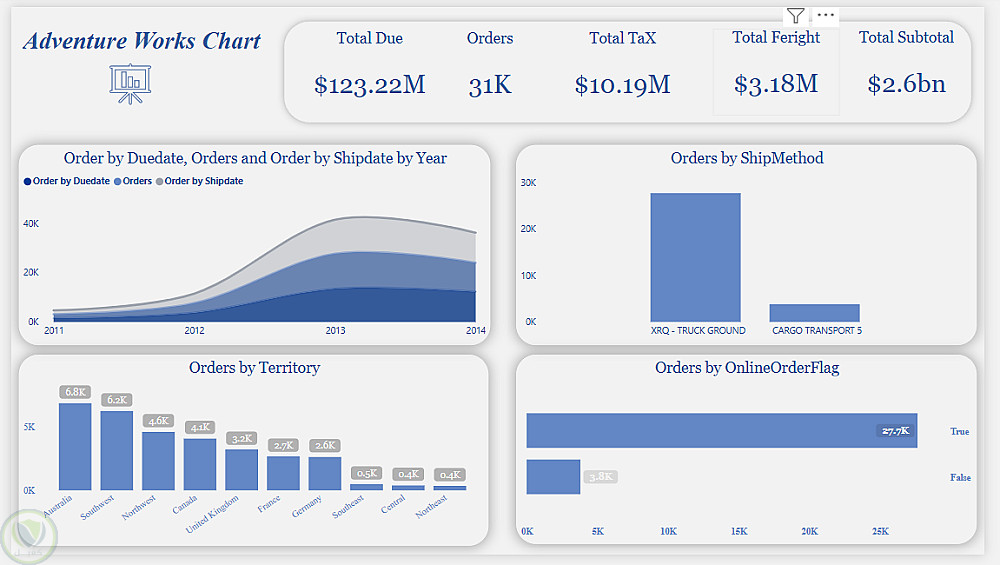Screen dimensions: 1000x565
Task: Click the Canada territory bar
Action: (x=200, y=464)
